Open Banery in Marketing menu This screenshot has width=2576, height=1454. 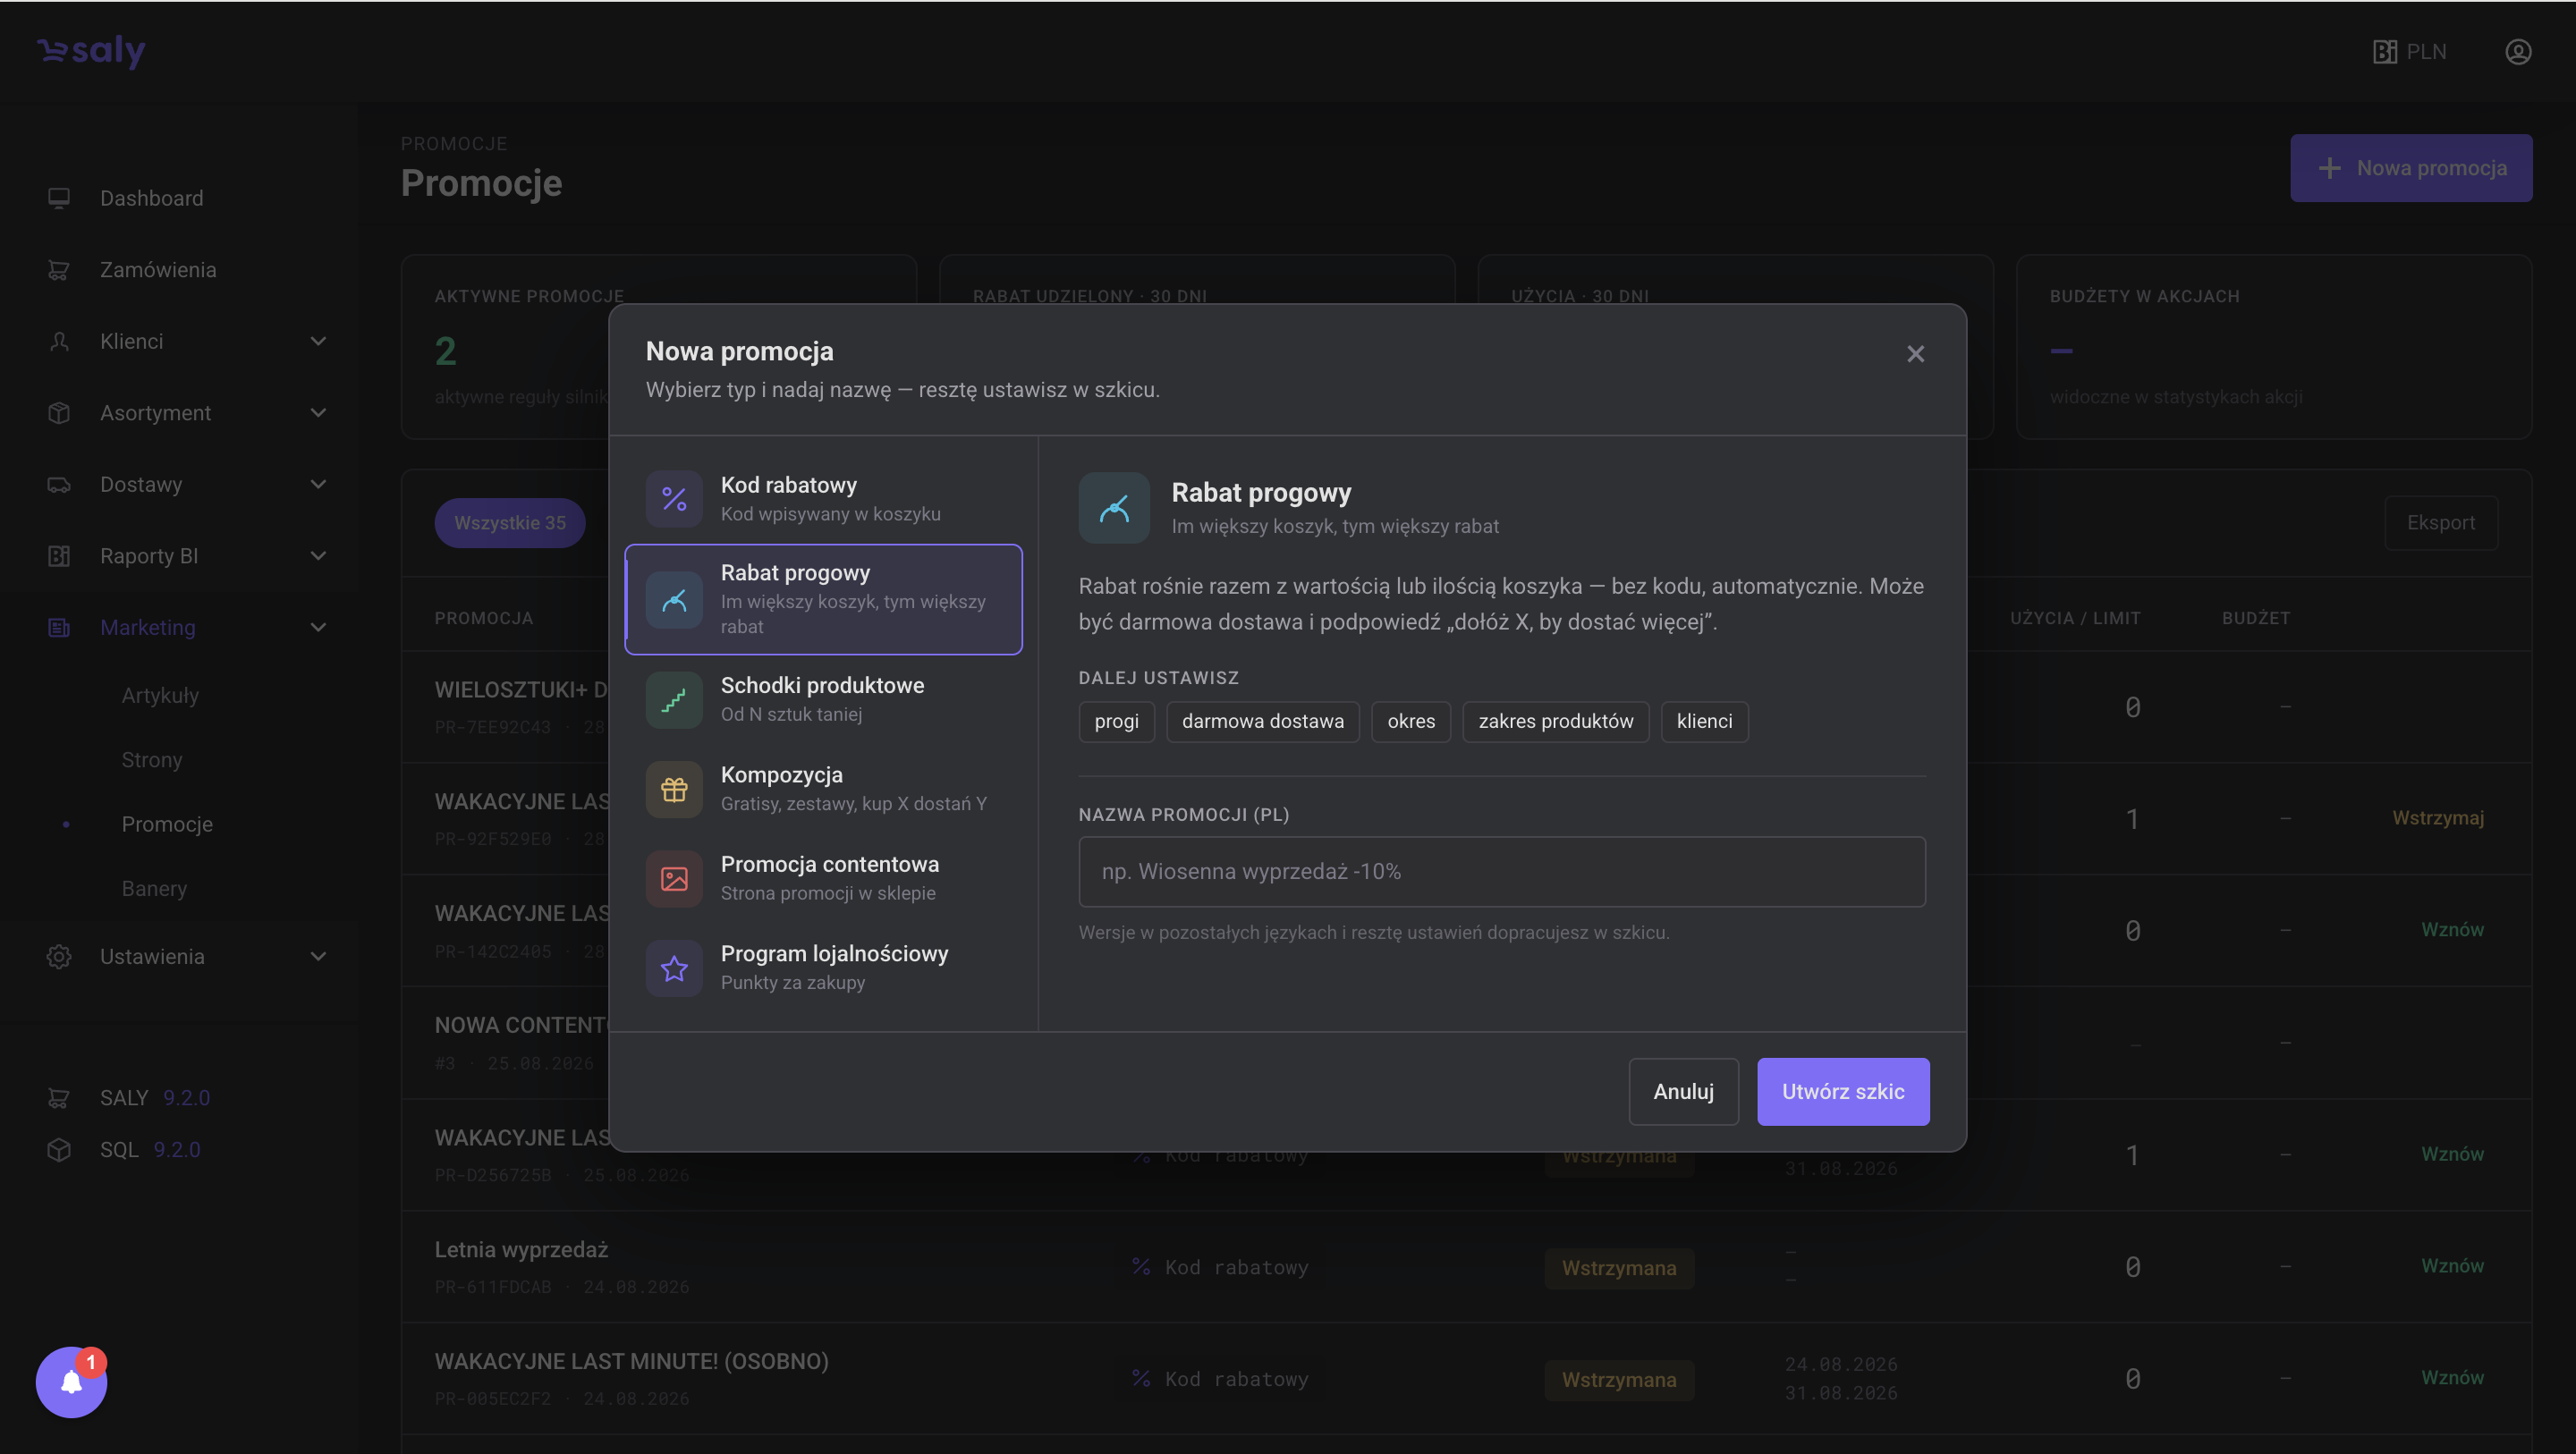154,888
